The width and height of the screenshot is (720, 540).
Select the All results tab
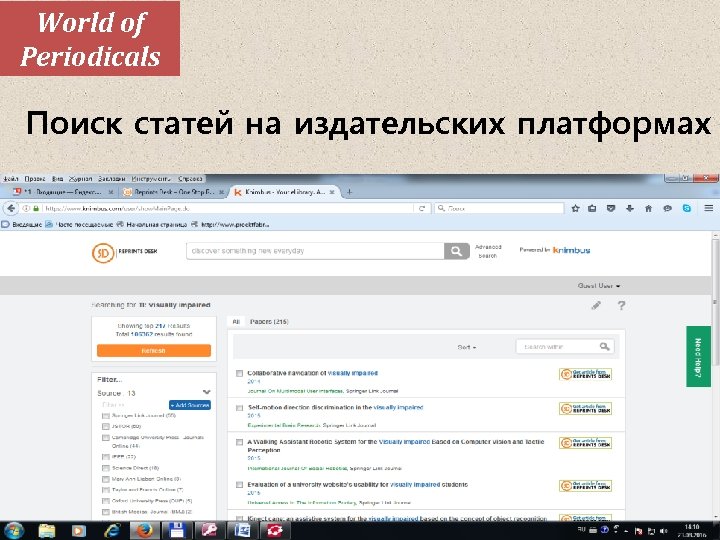(x=236, y=322)
